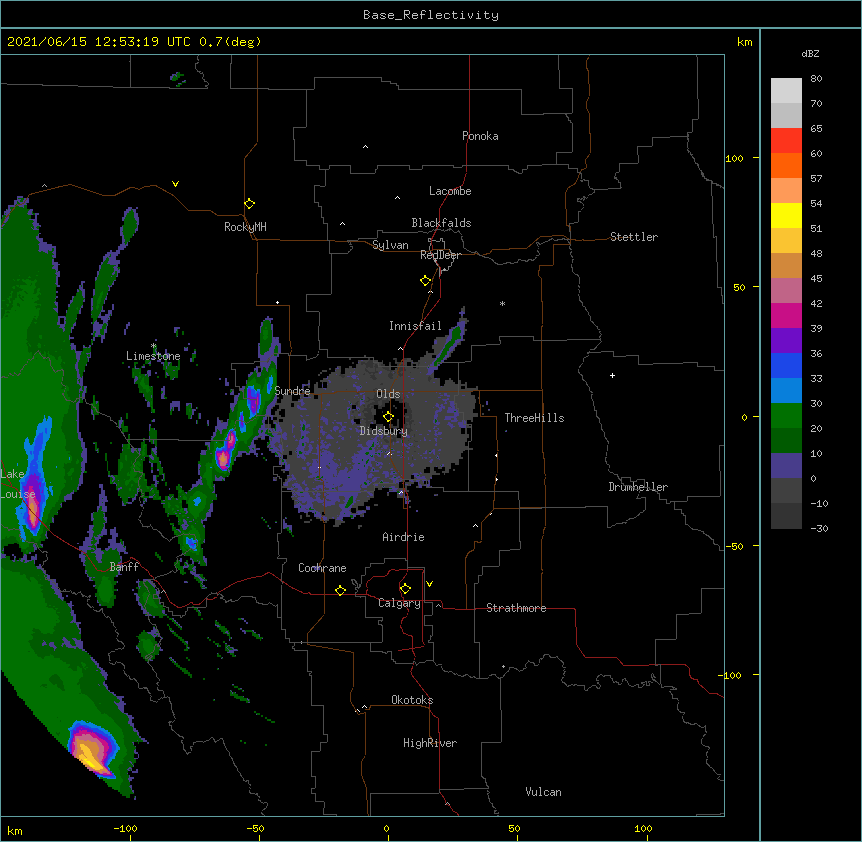Click the Cochrane city label
862x842 pixels.
[x=322, y=568]
